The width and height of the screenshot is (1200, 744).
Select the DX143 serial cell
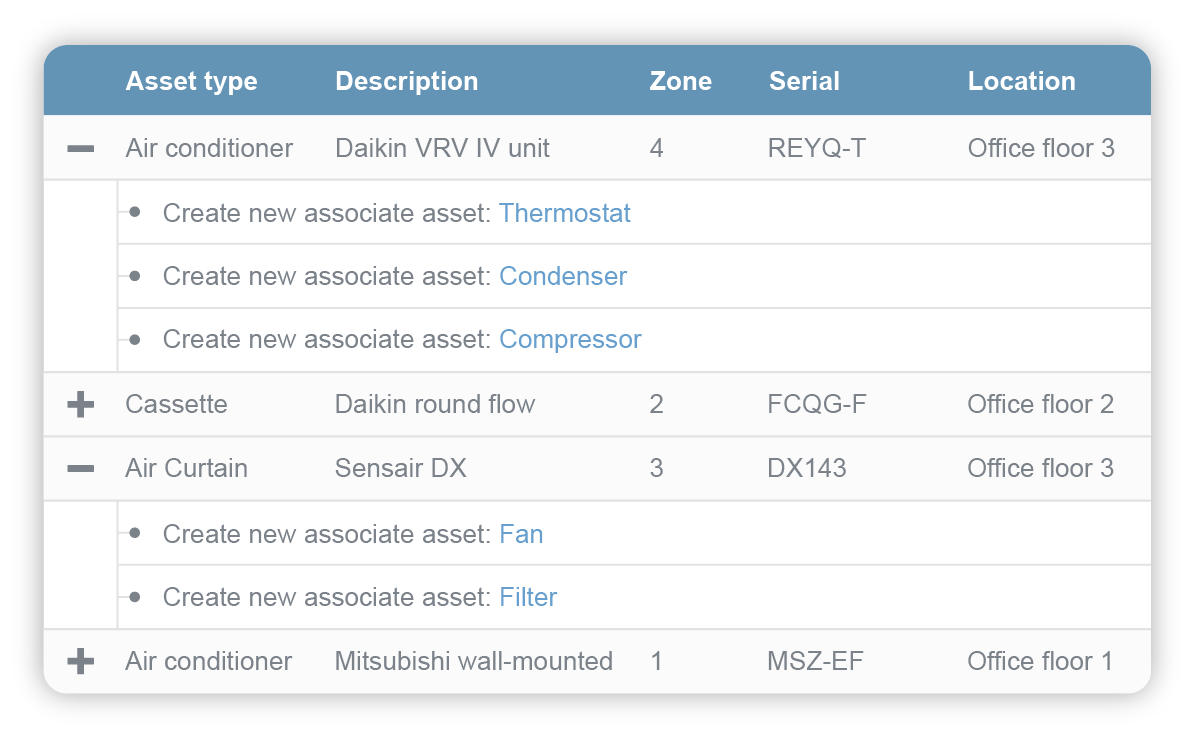pyautogui.click(x=807, y=468)
